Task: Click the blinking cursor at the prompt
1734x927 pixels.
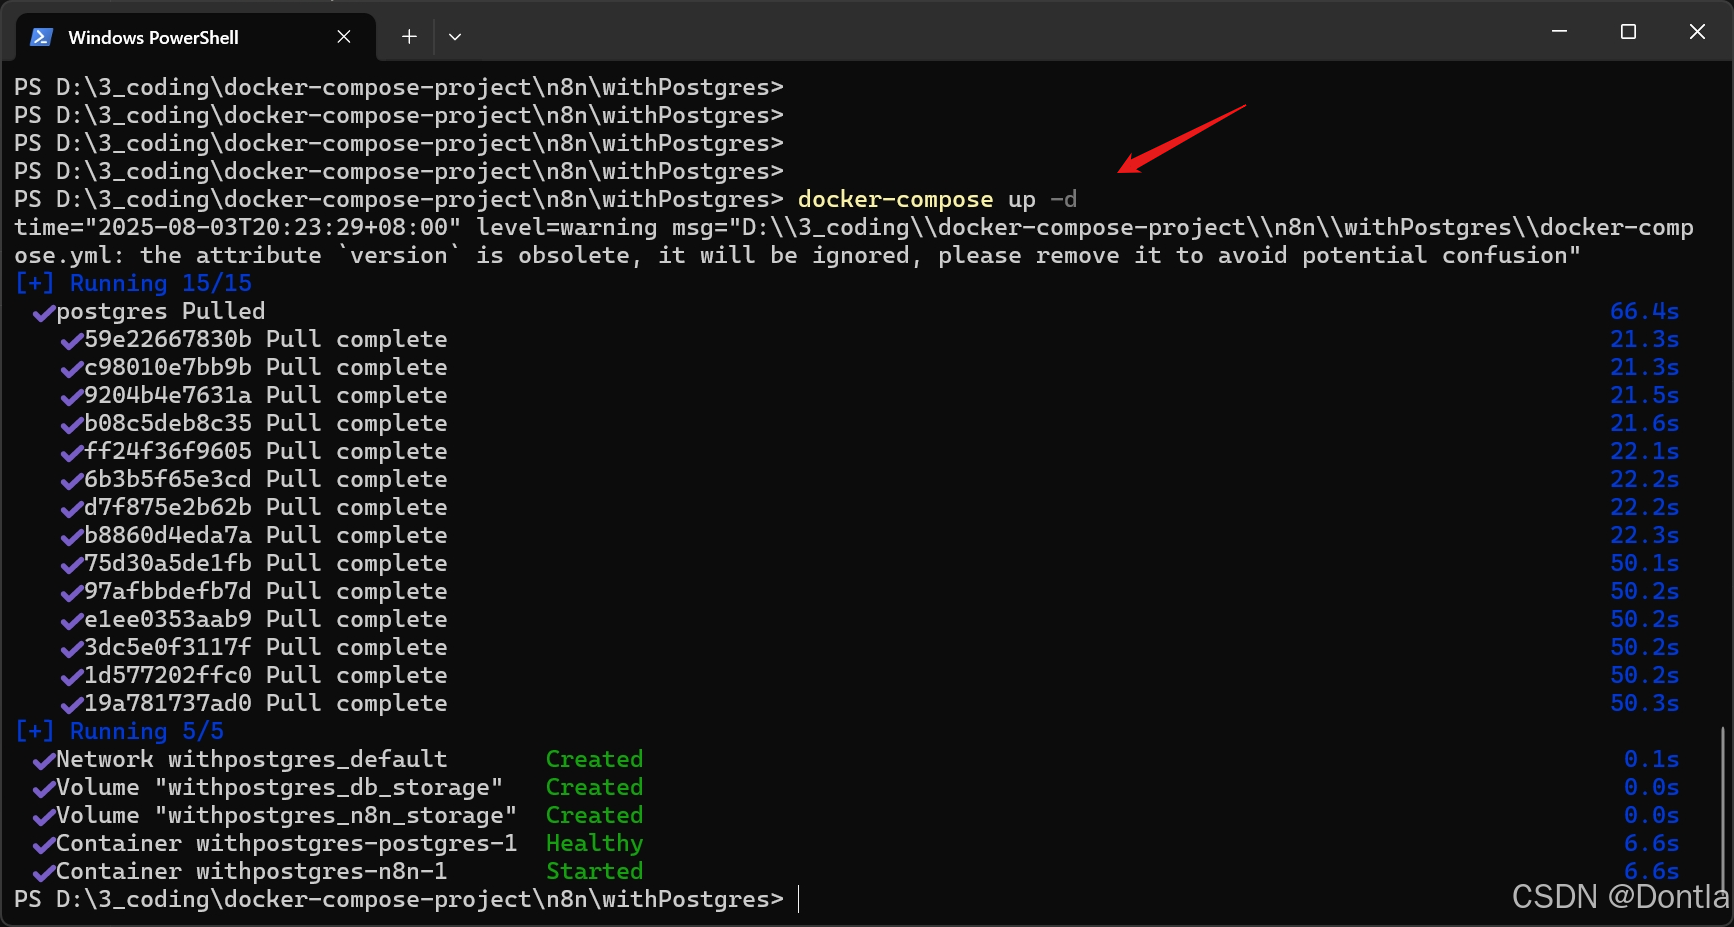Action: (797, 899)
